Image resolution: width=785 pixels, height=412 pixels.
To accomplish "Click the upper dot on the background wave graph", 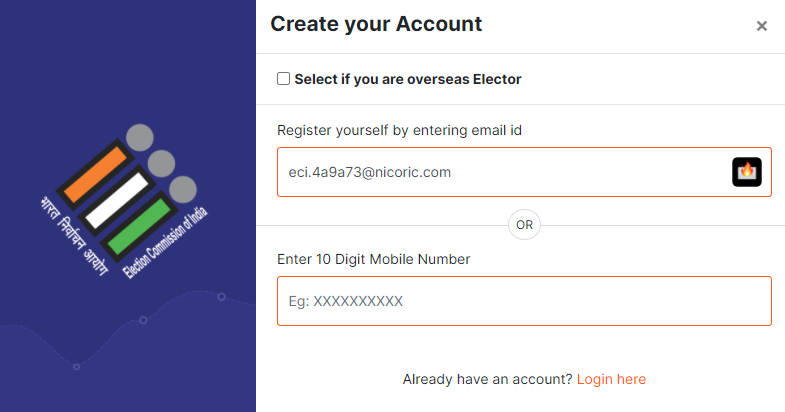I will point(221,297).
